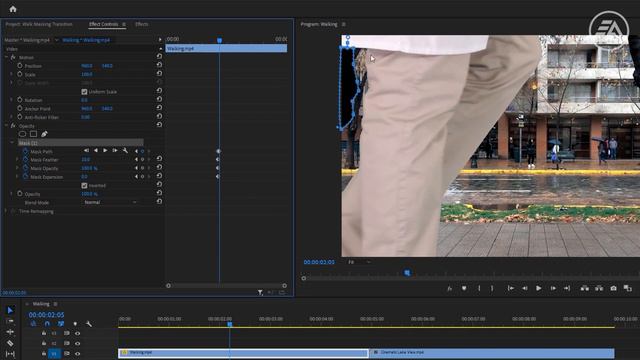The image size is (640, 360).
Task: Open filter properties funnel icon in Effect Controls
Action: click(x=260, y=292)
